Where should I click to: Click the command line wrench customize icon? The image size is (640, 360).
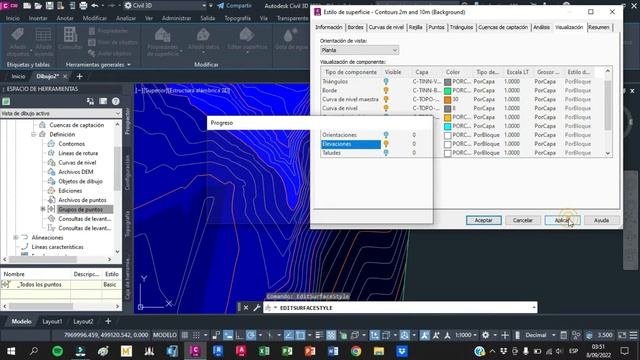[x=257, y=308]
